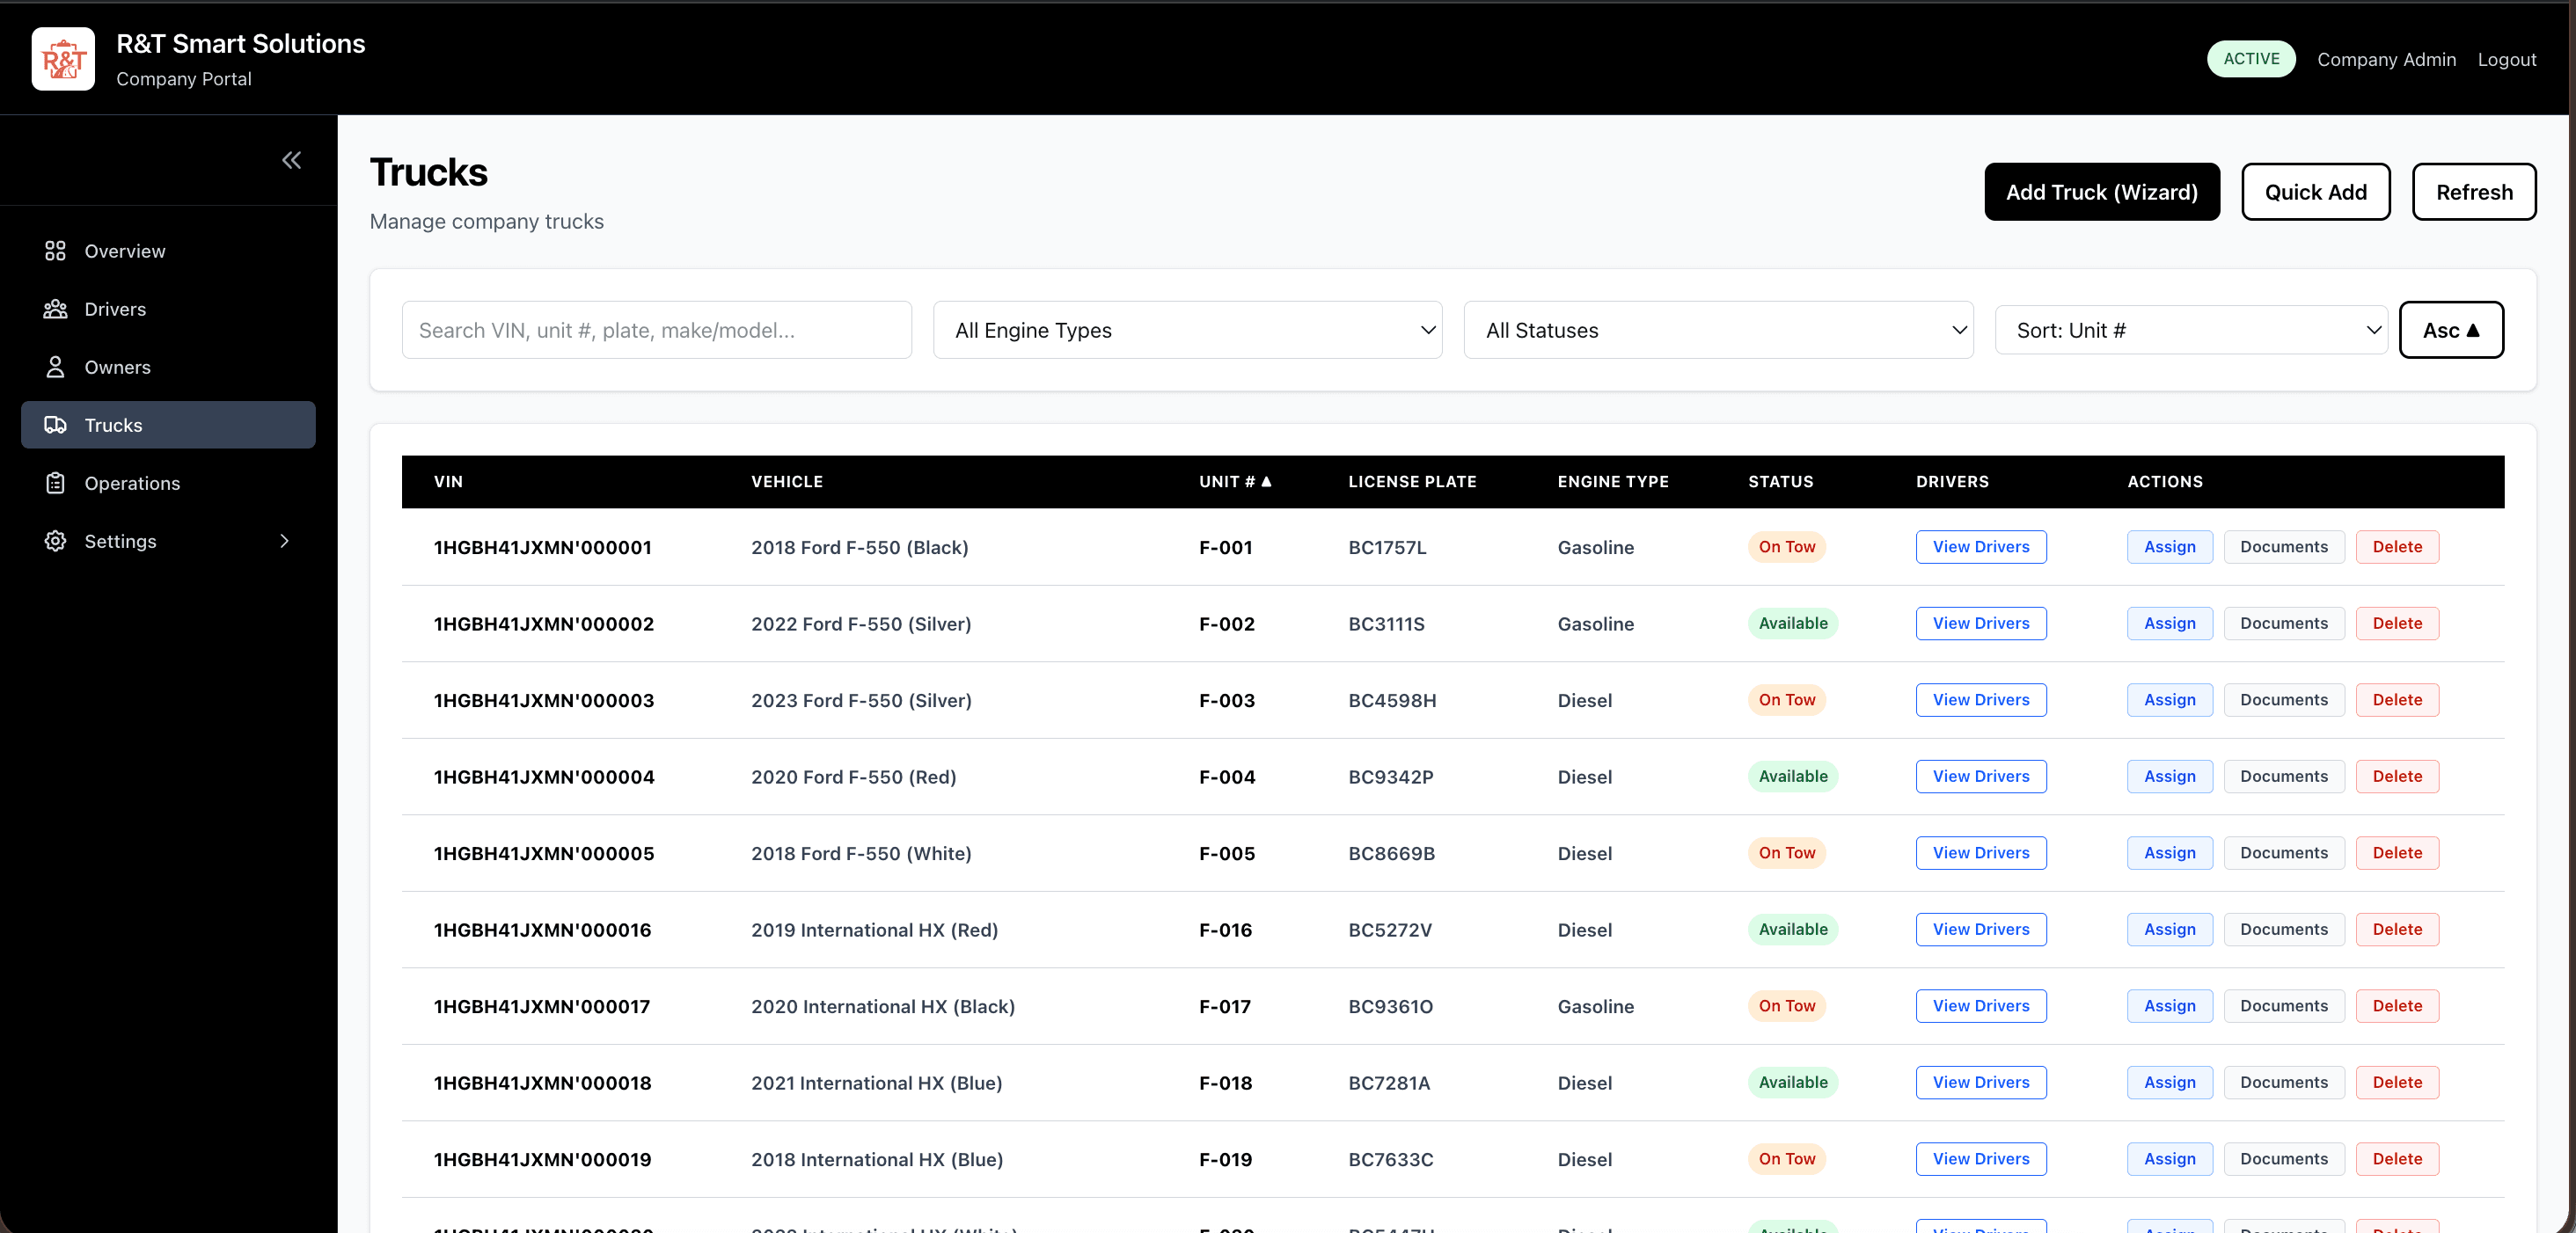Select Company Admin in the top menu
The width and height of the screenshot is (2576, 1233).
click(2386, 59)
